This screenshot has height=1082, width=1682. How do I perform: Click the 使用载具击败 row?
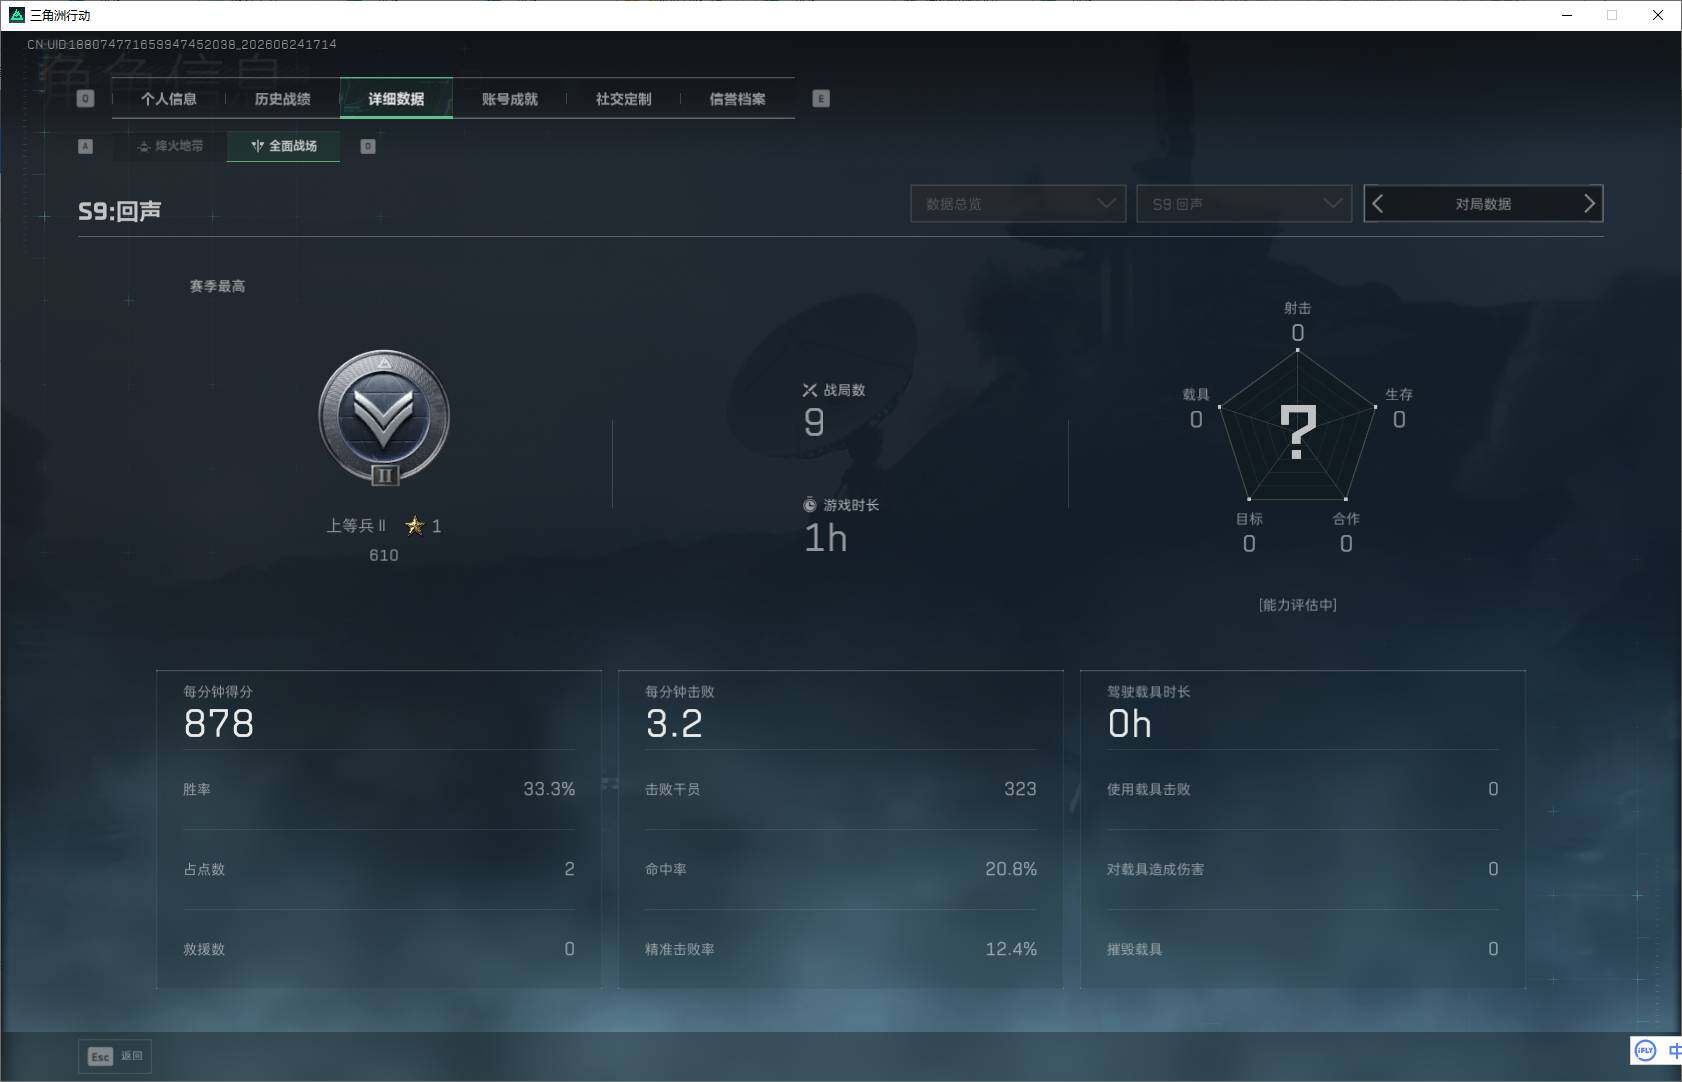click(x=1303, y=789)
